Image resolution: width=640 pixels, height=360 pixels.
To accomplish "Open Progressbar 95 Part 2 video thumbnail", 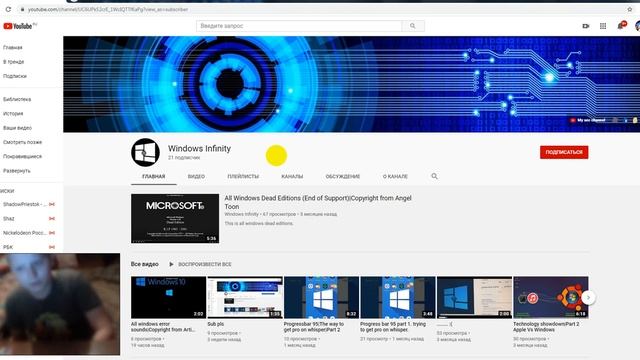I will pyautogui.click(x=321, y=298).
